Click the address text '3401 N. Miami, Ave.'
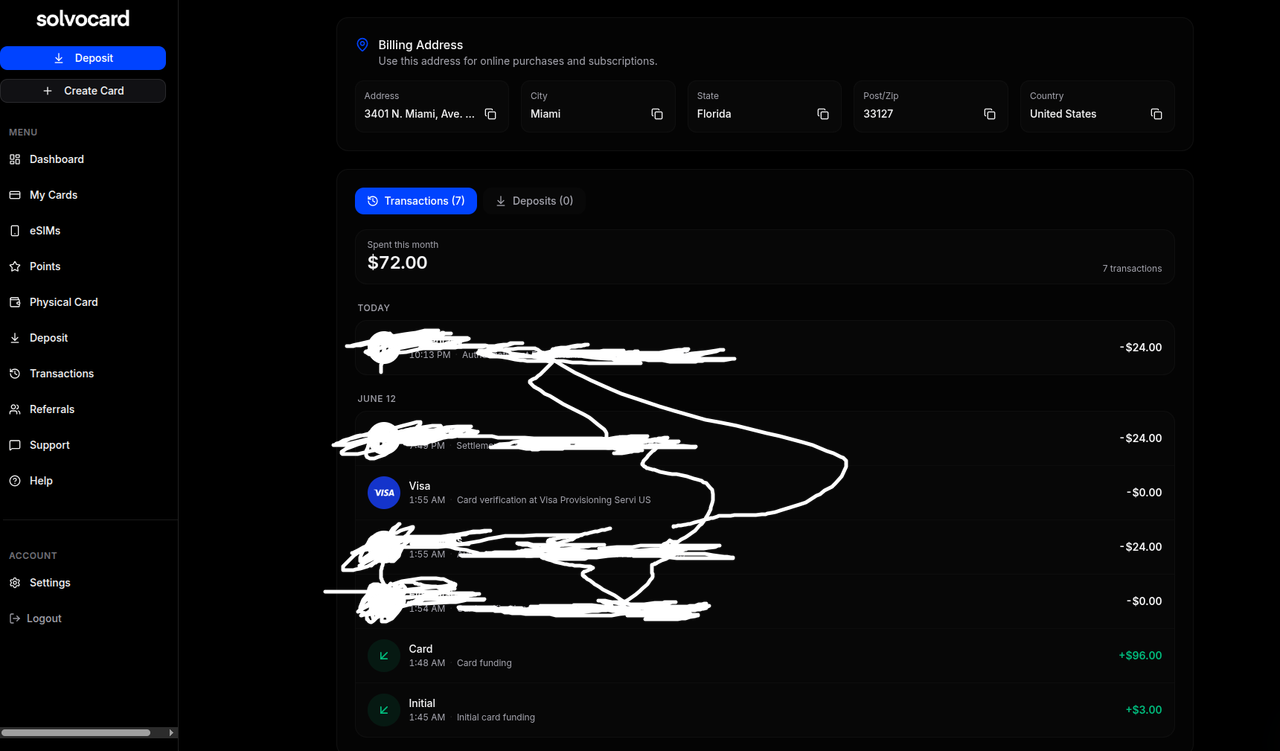Viewport: 1280px width, 751px height. [419, 114]
